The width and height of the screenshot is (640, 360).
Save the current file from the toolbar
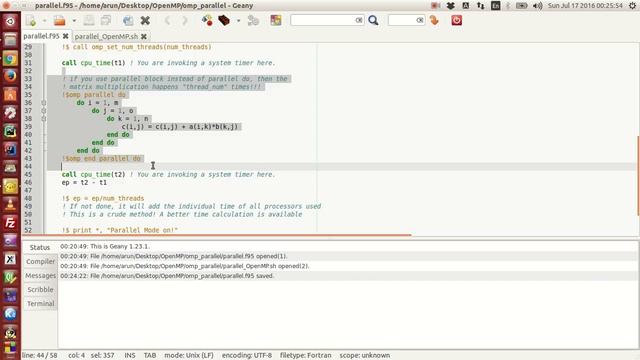point(89,20)
